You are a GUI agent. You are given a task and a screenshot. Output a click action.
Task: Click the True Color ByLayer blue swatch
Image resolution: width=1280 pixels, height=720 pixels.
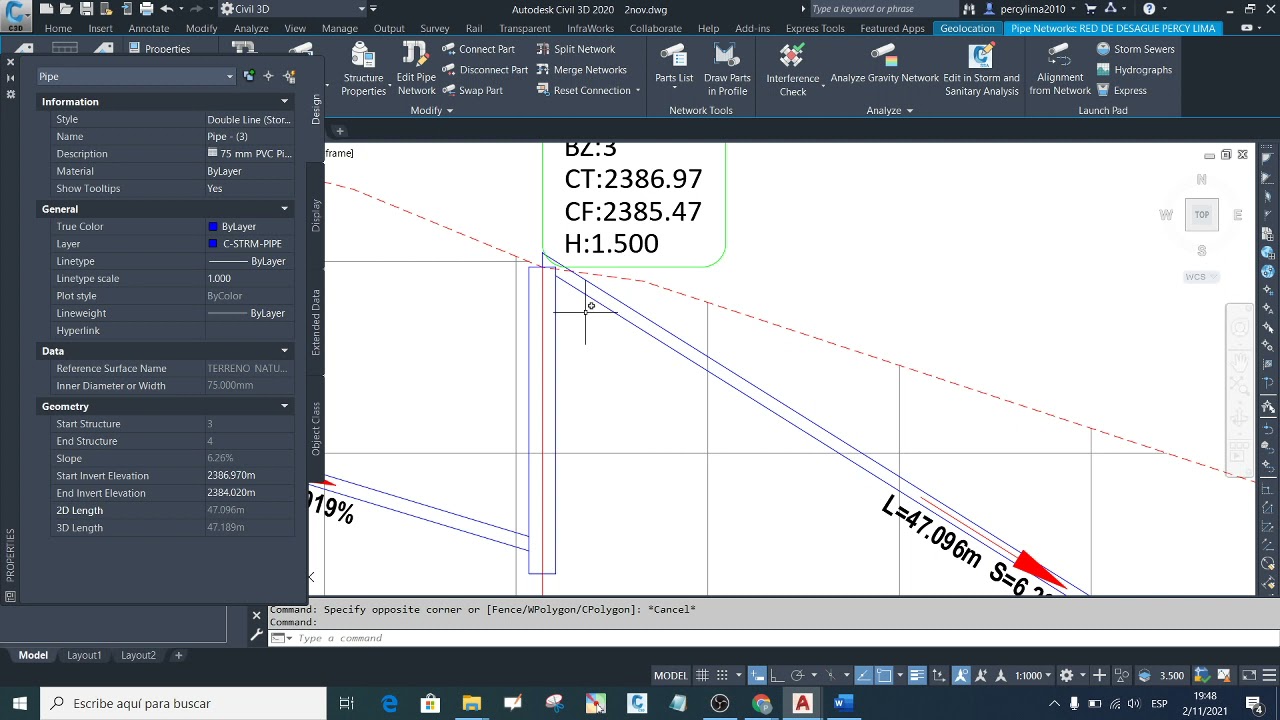point(213,227)
